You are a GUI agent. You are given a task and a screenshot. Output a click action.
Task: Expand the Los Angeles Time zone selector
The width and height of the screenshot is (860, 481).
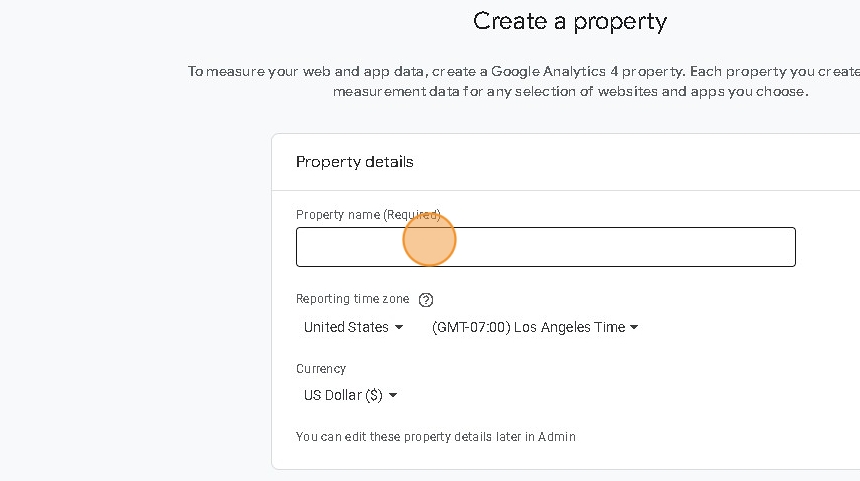coord(535,327)
